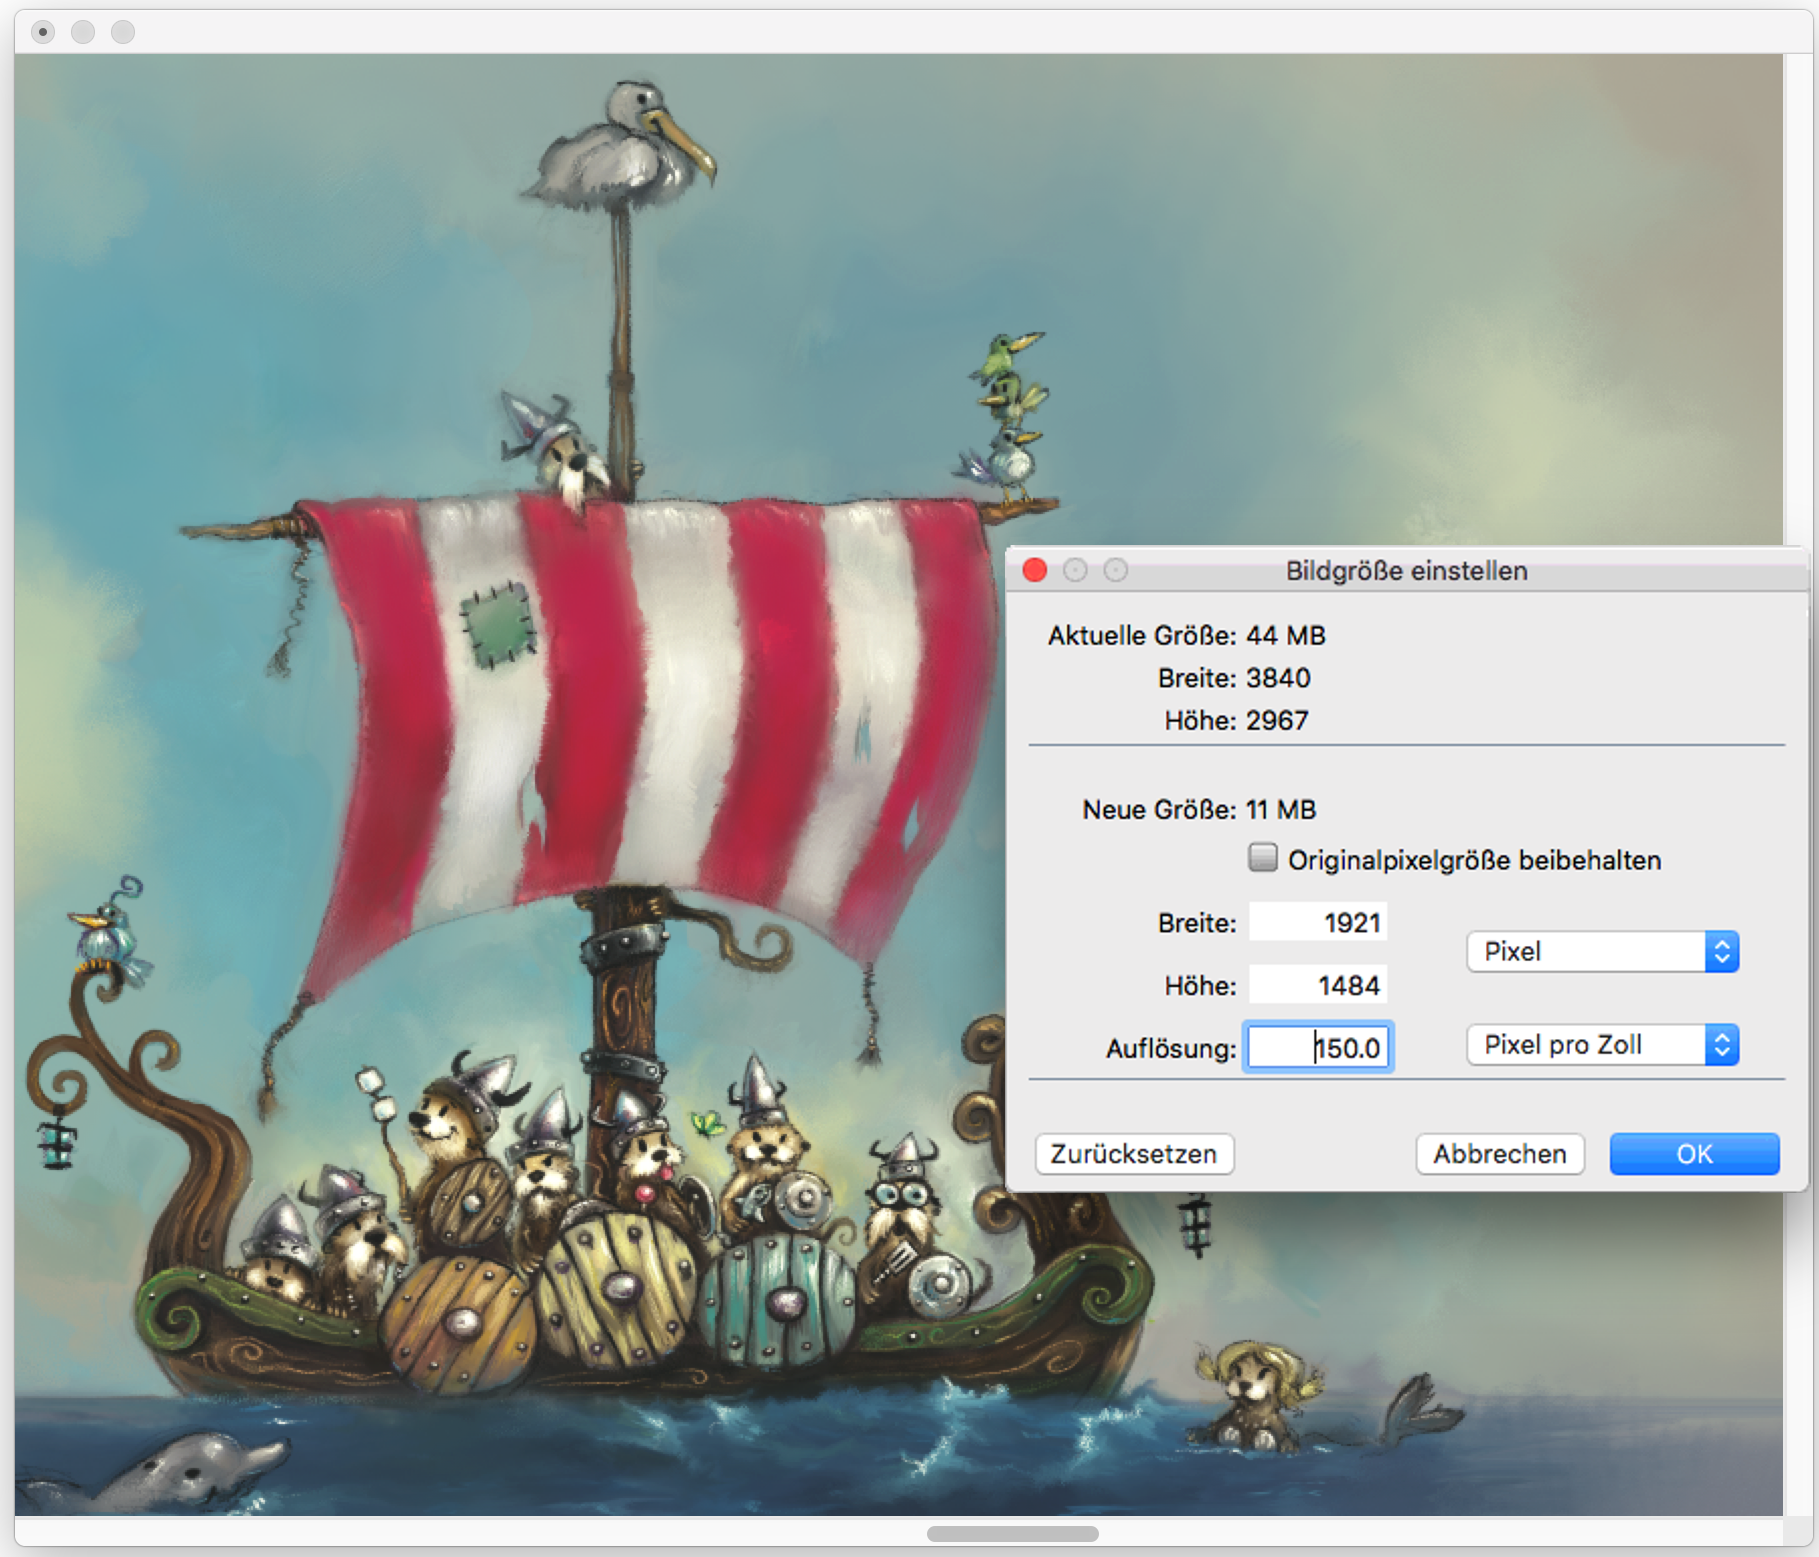Screen dimensions: 1819x1557
Task: Expand the Pixel pro Zoll dropdown
Action: click(1602, 1045)
